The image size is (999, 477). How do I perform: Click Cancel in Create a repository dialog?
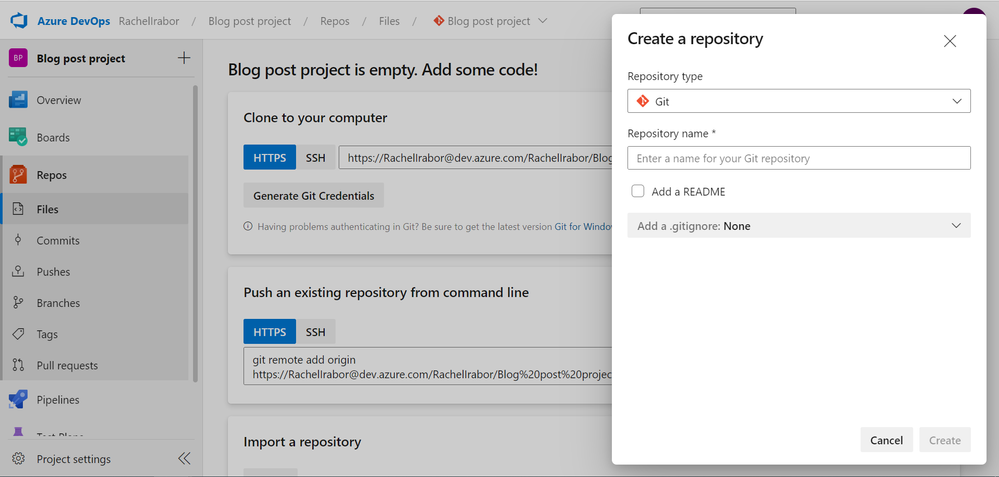[x=886, y=440]
